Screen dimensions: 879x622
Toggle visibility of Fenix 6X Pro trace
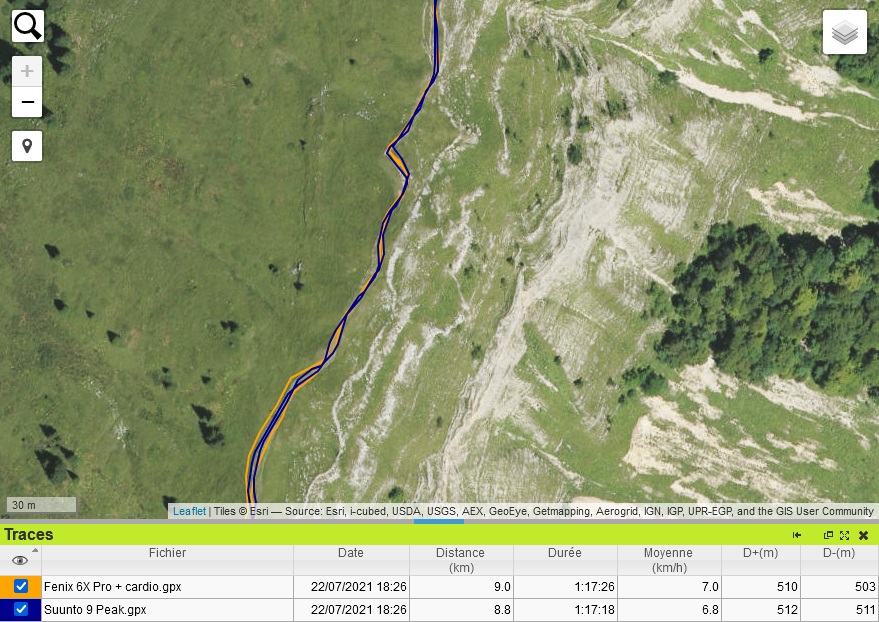[21, 587]
